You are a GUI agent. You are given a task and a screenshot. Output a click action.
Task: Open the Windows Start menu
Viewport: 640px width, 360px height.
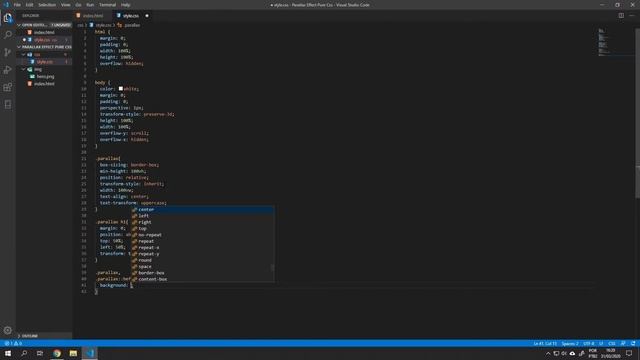8,353
